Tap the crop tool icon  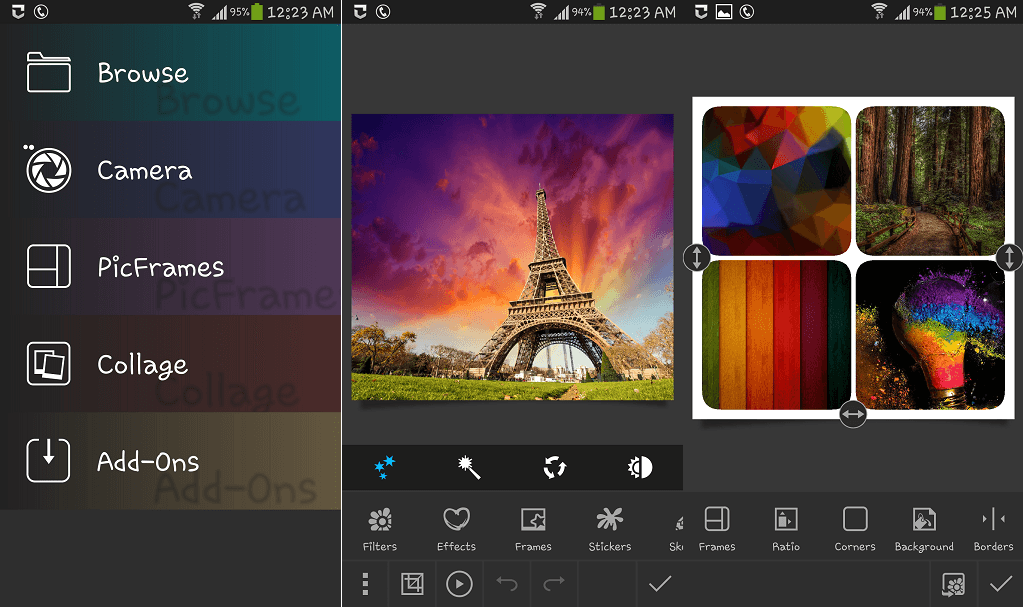point(412,583)
